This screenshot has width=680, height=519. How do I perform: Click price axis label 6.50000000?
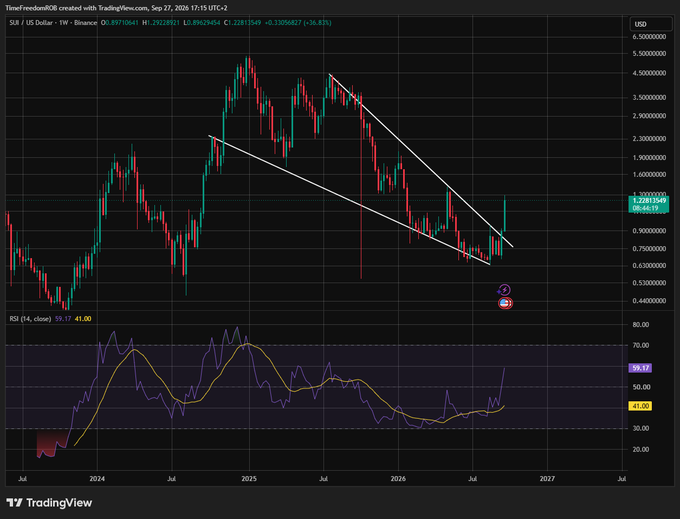click(x=649, y=37)
